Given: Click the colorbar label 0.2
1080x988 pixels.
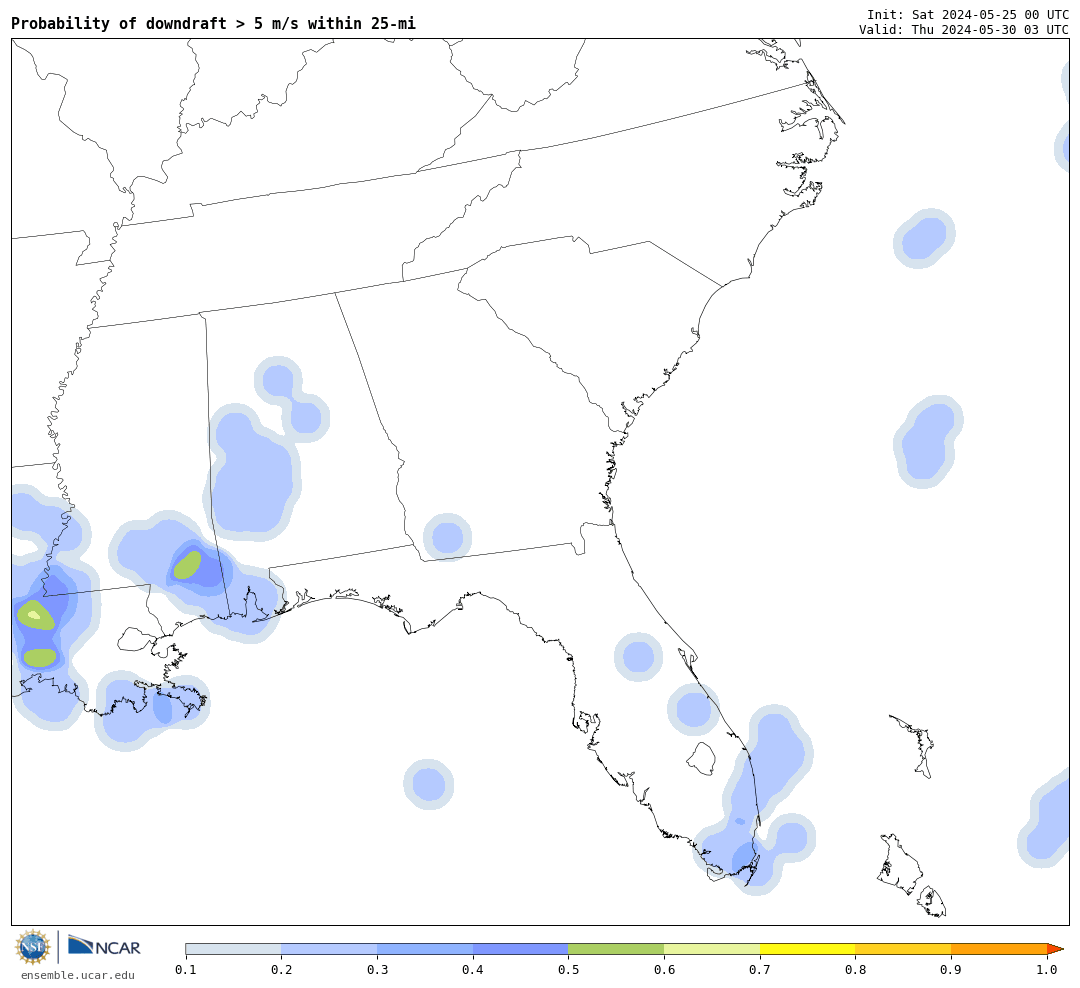Looking at the screenshot, I should click(282, 970).
